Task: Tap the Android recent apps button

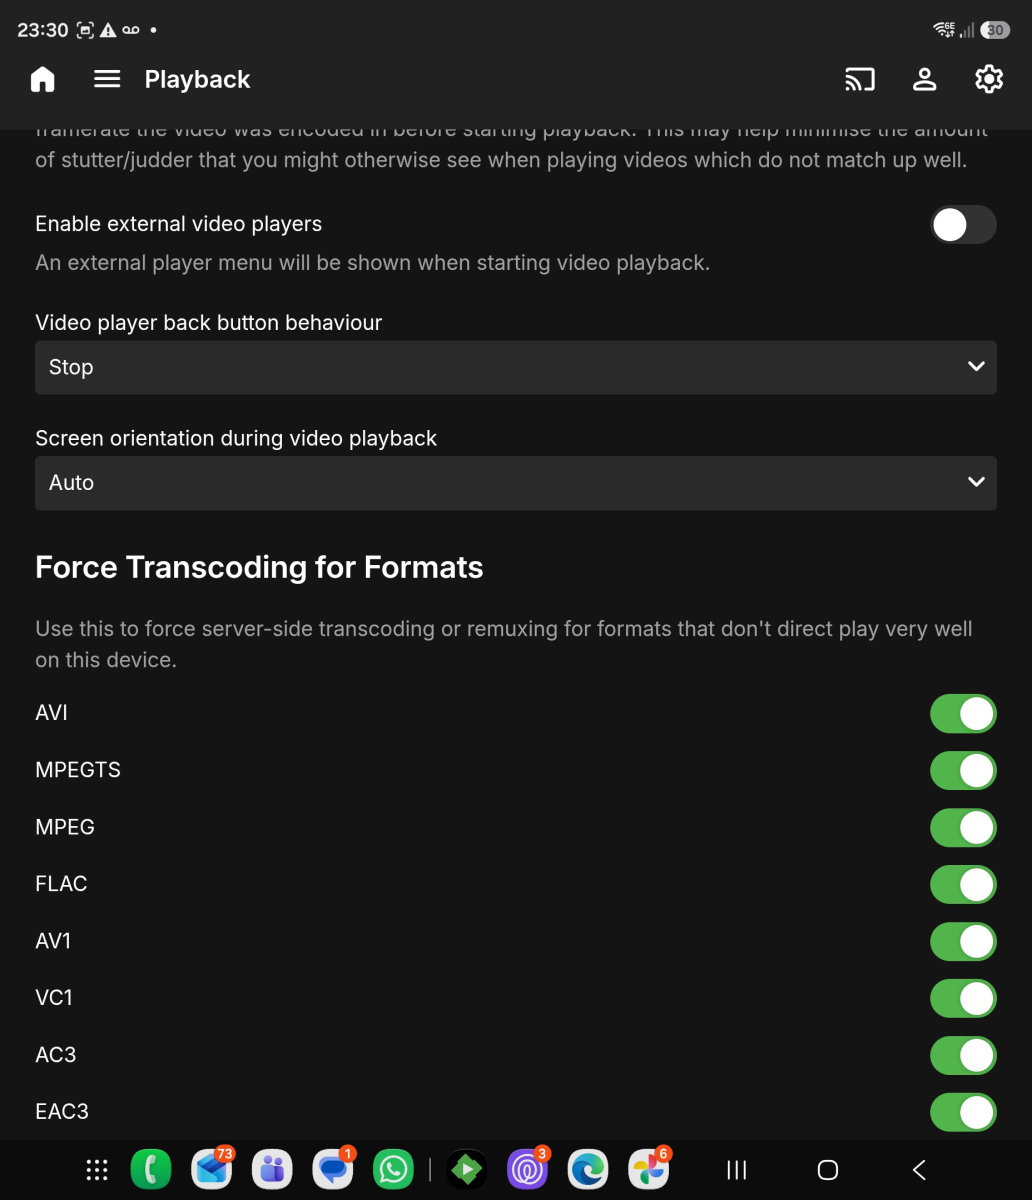Action: tap(737, 1169)
